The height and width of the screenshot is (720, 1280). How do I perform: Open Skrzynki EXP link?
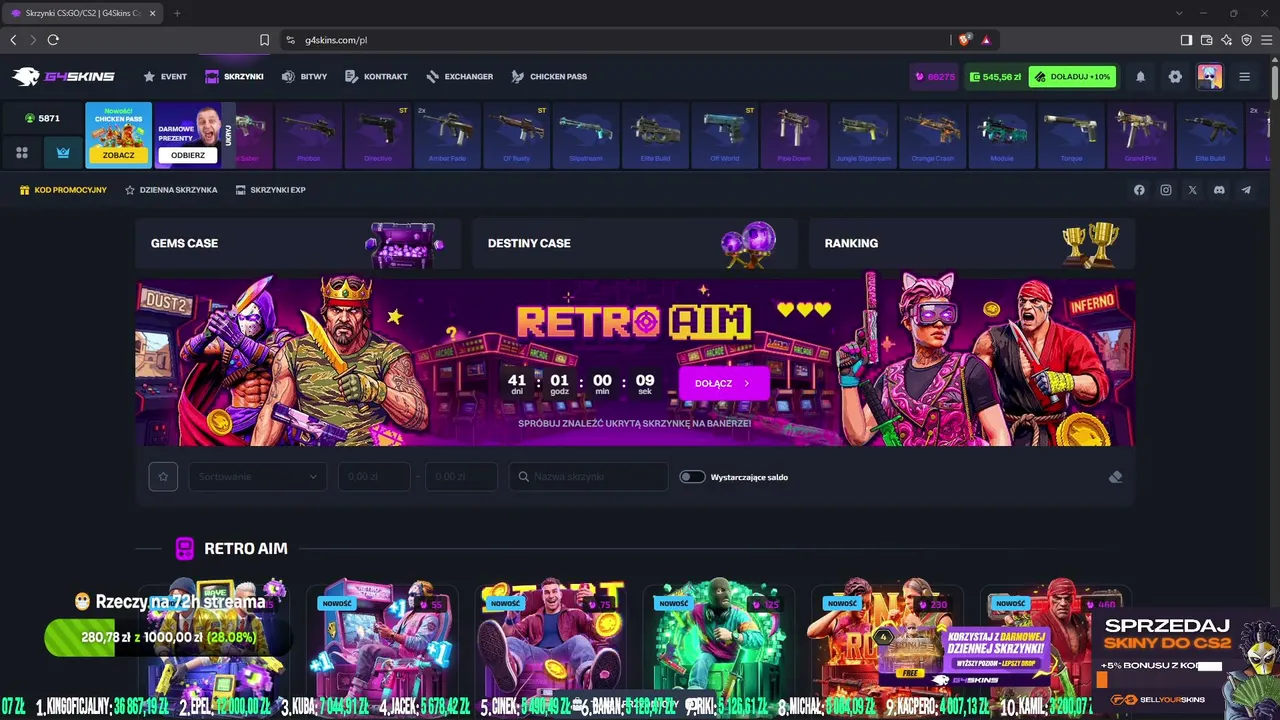click(x=270, y=190)
